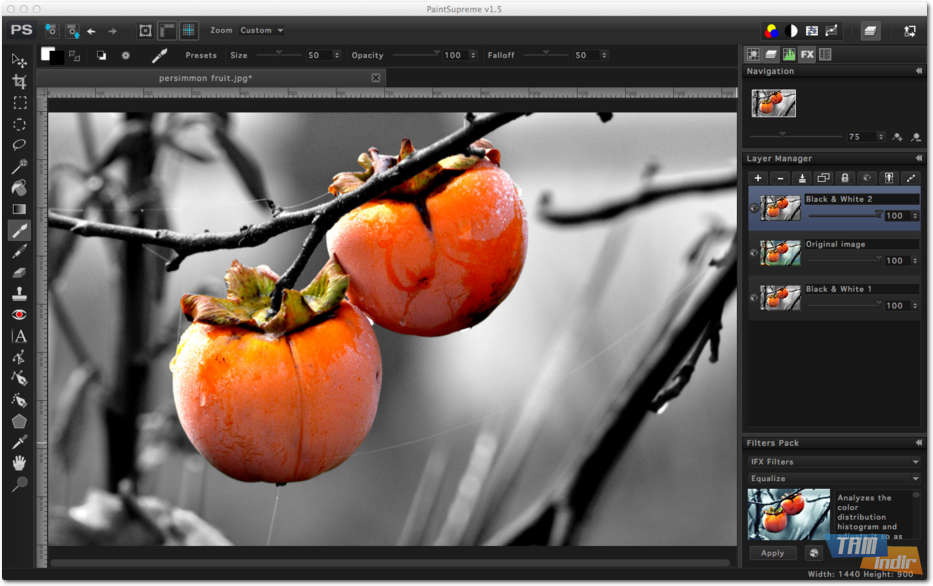Click the foreground white color swatch

47,54
